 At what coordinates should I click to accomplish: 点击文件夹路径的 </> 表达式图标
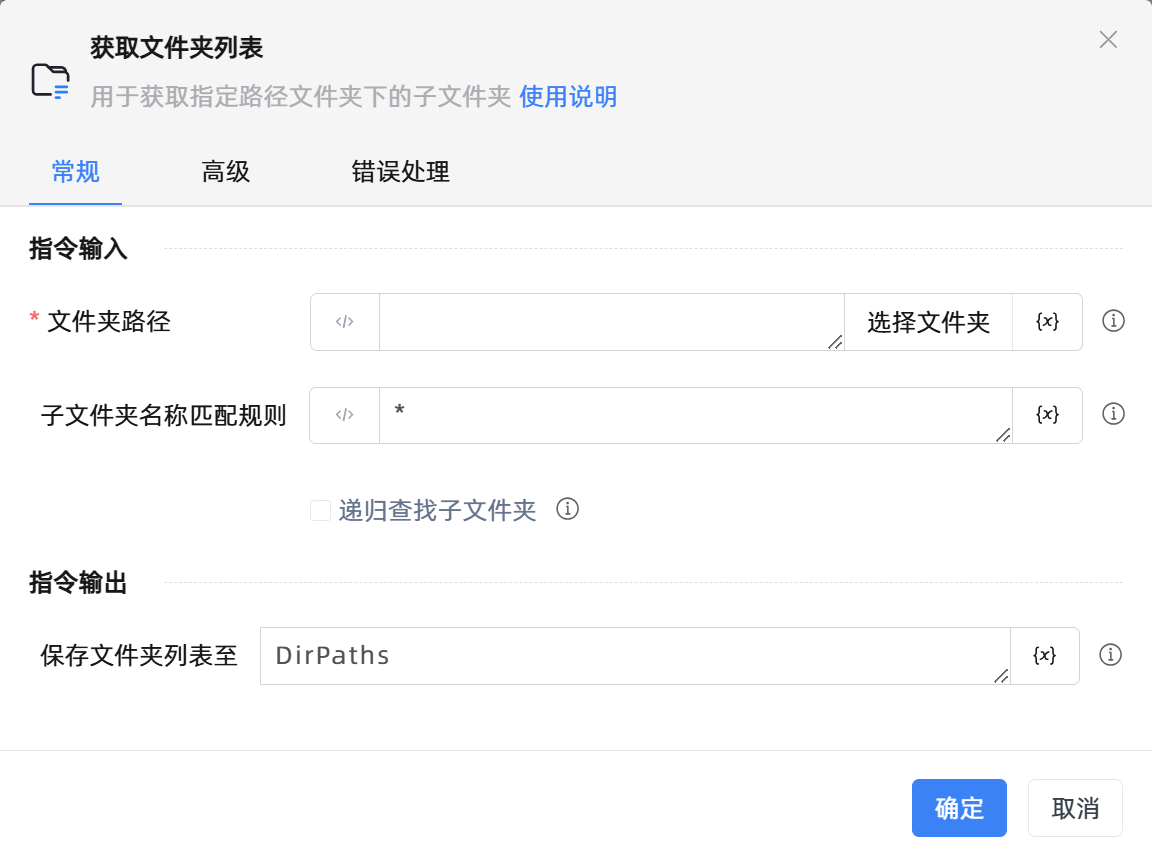click(344, 322)
